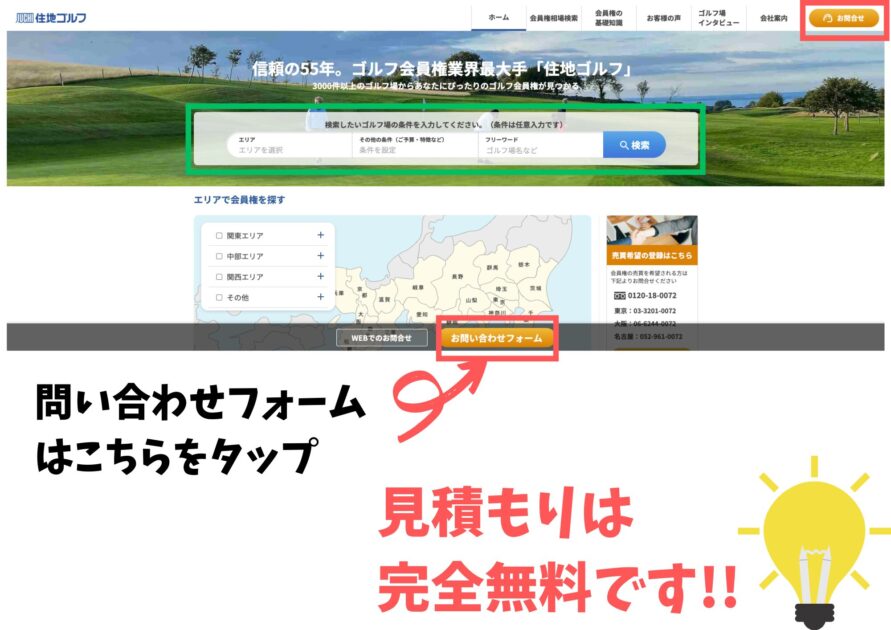Check the 関東エリア checkbox

[x=219, y=235]
